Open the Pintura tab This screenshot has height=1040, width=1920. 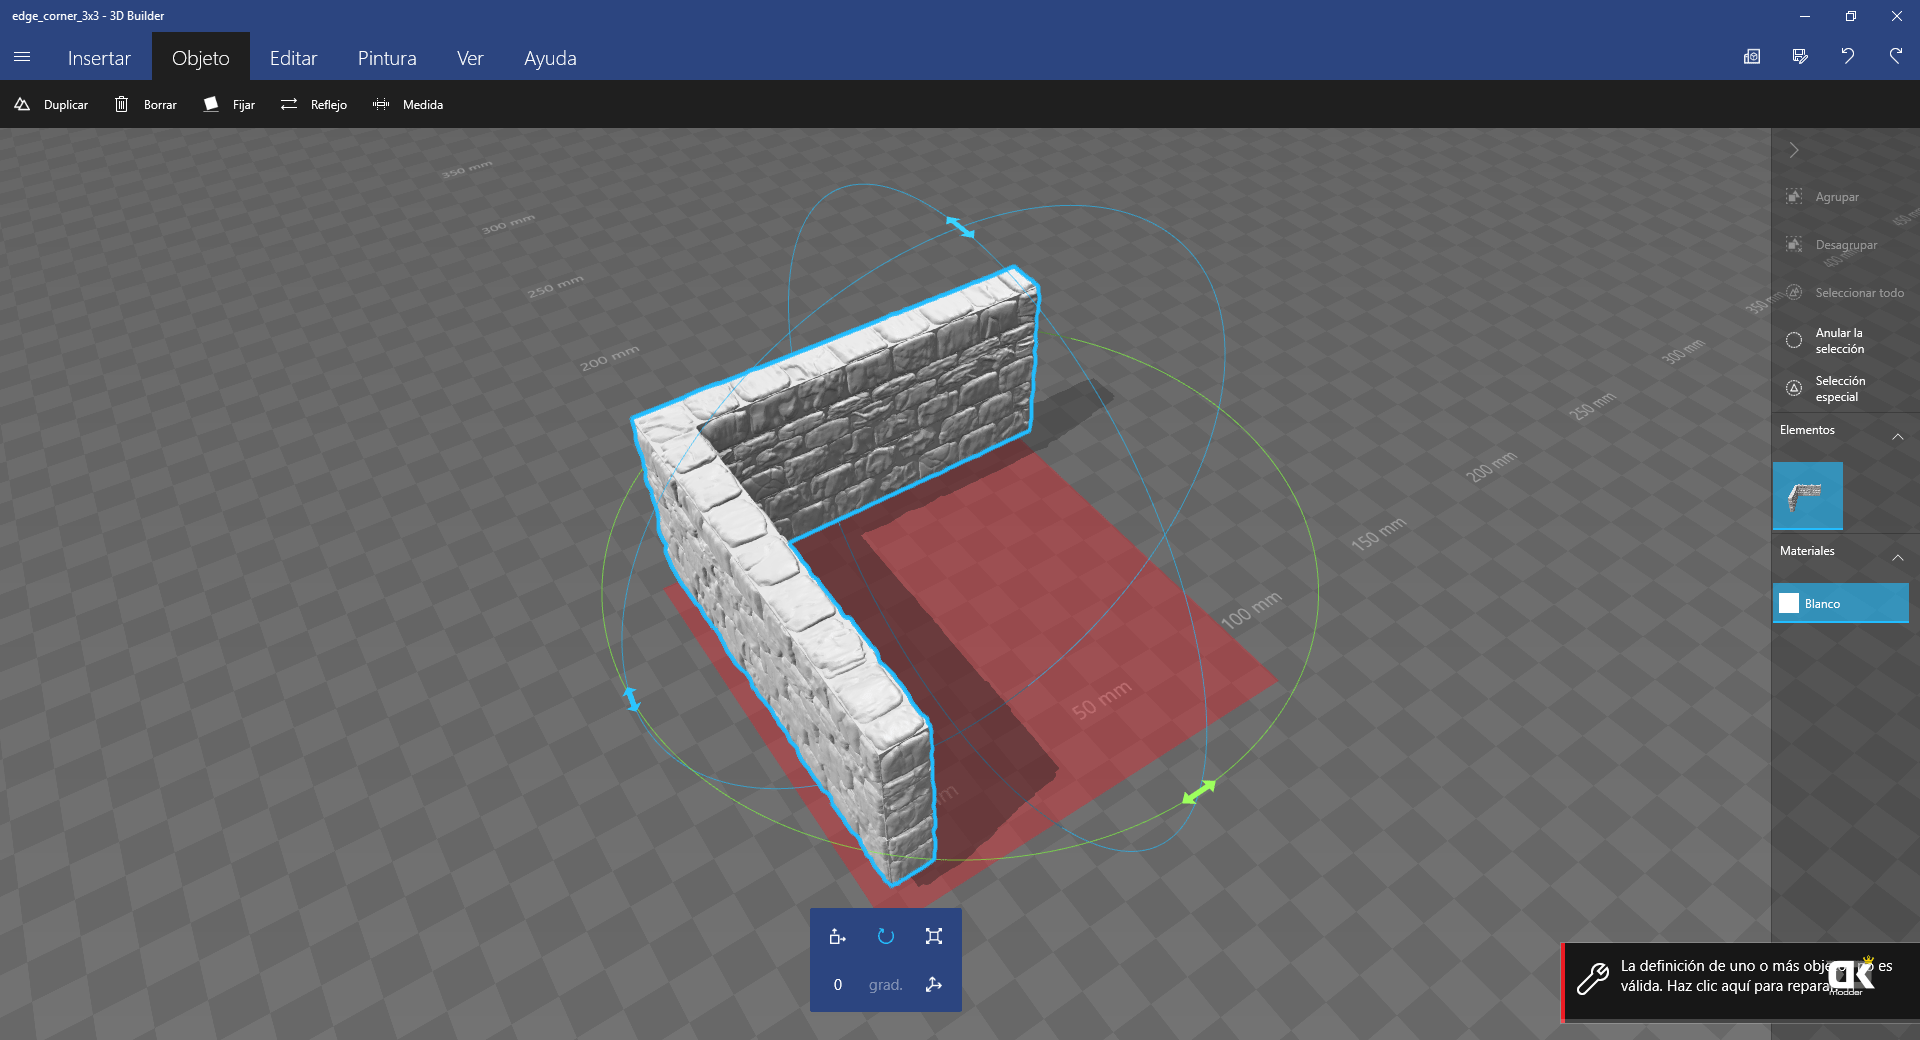point(387,58)
